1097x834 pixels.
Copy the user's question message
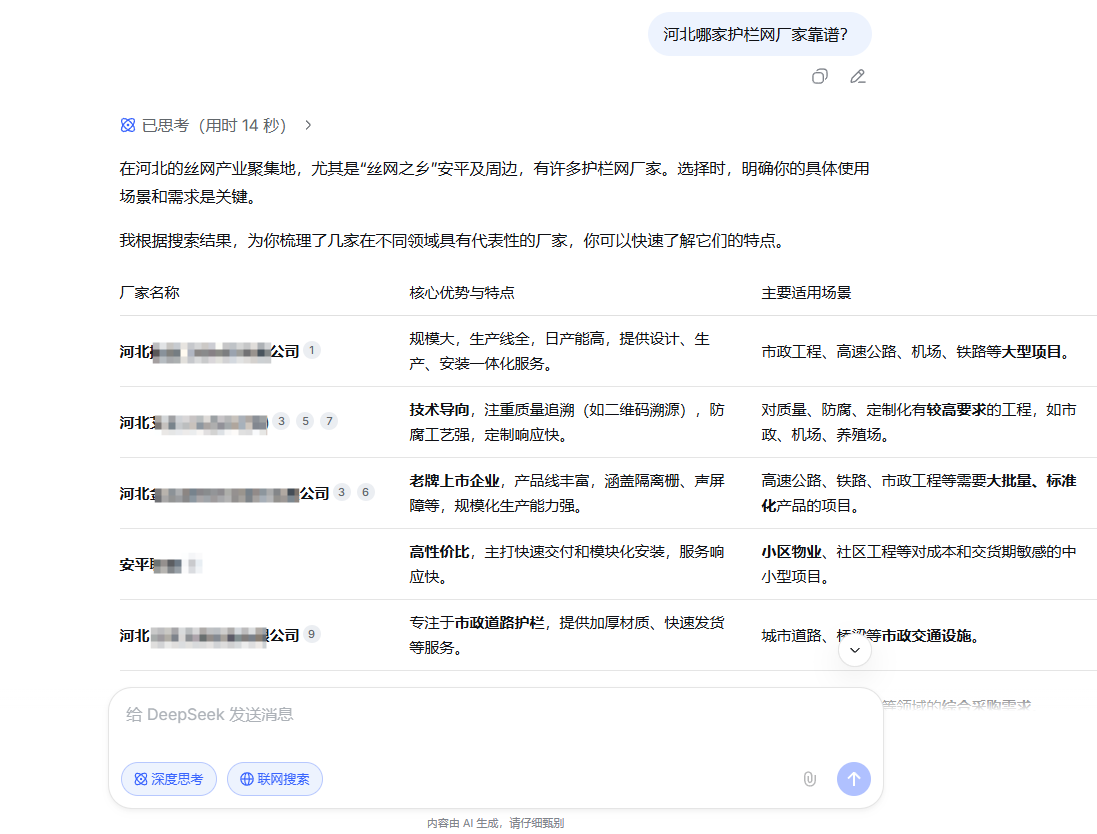(x=819, y=77)
